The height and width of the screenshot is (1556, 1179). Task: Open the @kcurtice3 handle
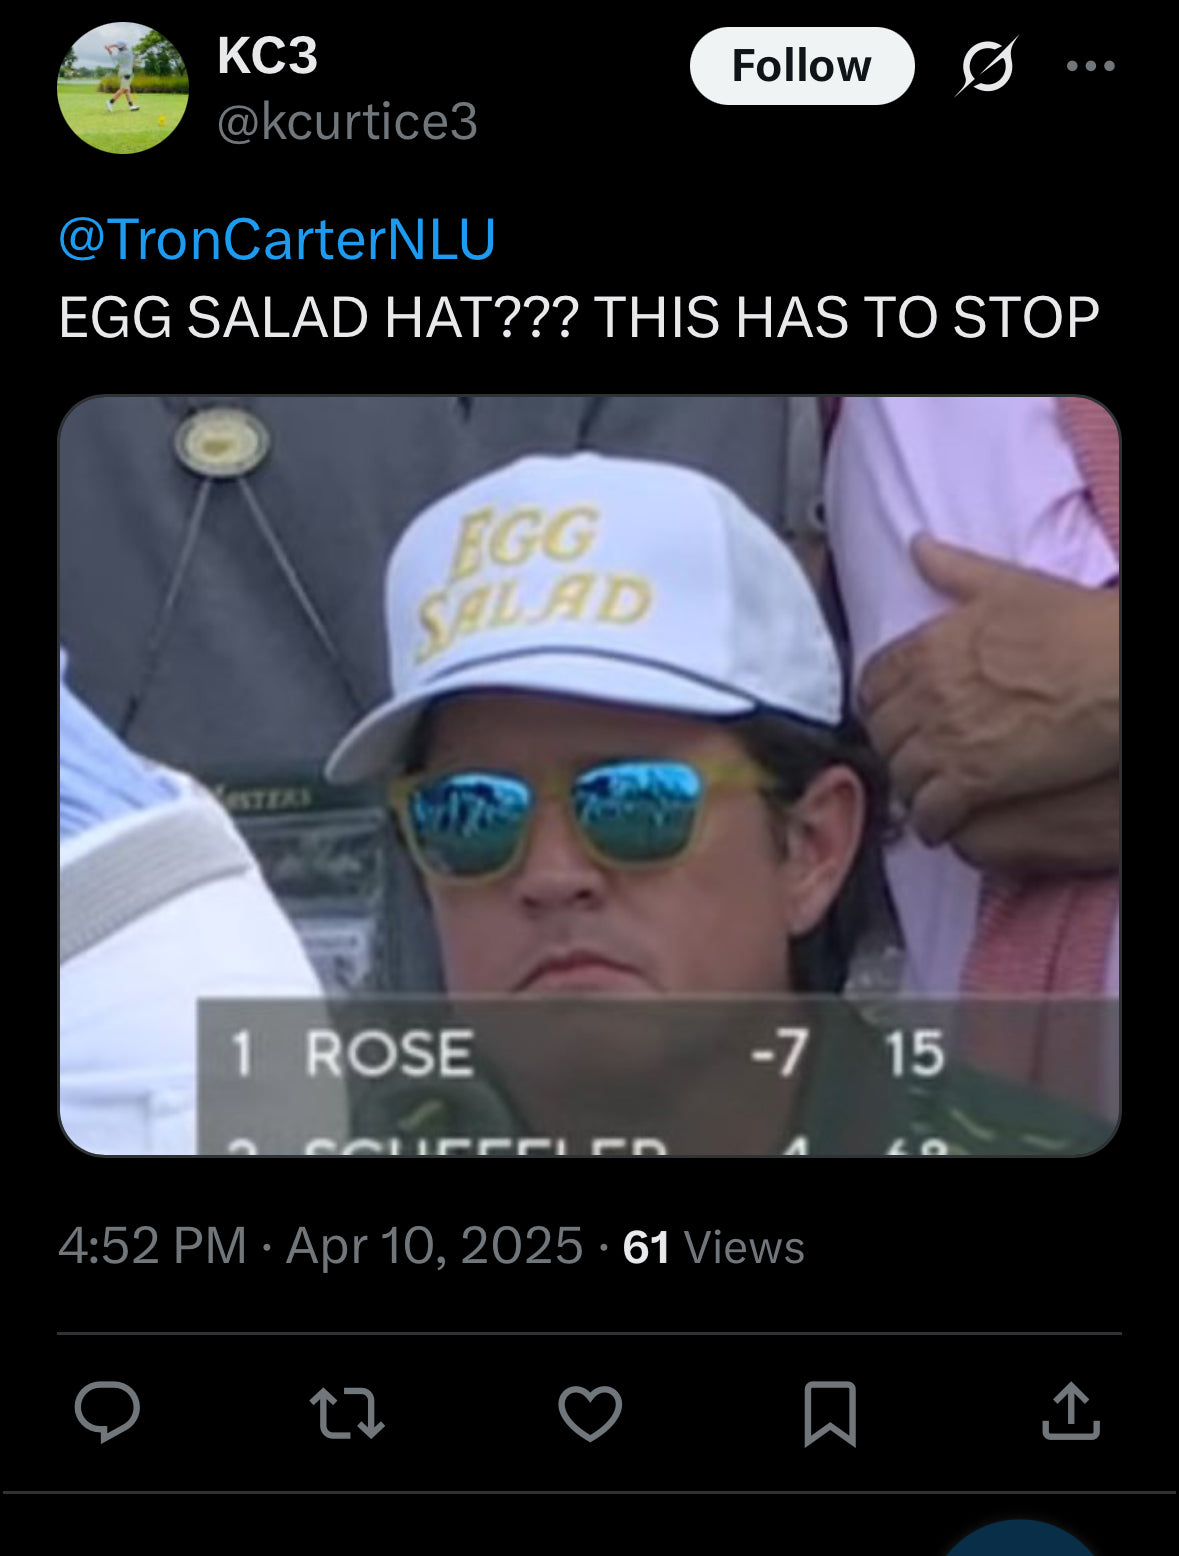347,122
